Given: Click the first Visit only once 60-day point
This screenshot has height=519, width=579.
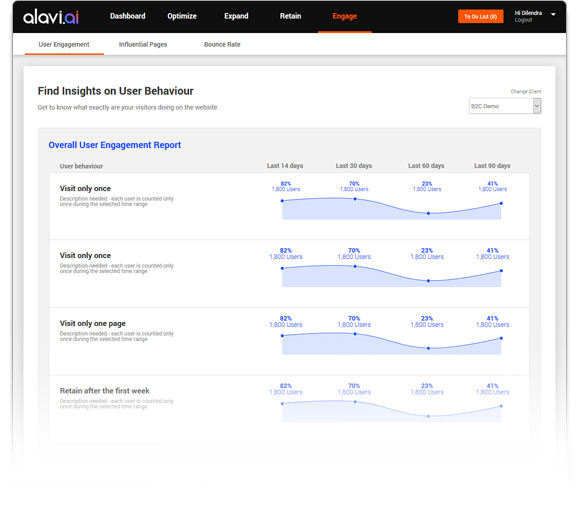Looking at the screenshot, I should click(x=428, y=213).
